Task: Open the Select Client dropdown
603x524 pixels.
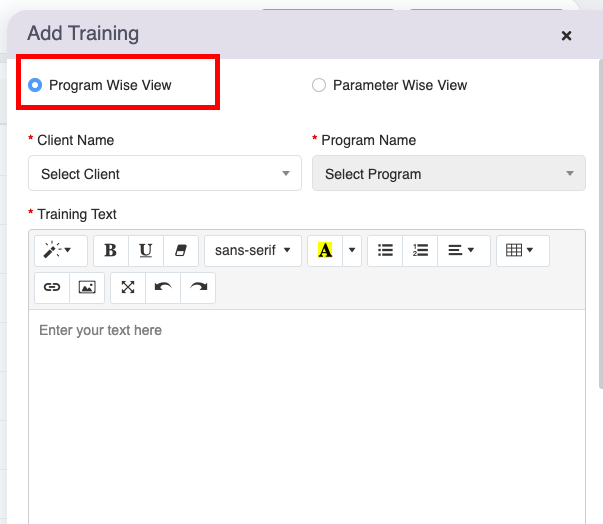Action: pyautogui.click(x=165, y=173)
